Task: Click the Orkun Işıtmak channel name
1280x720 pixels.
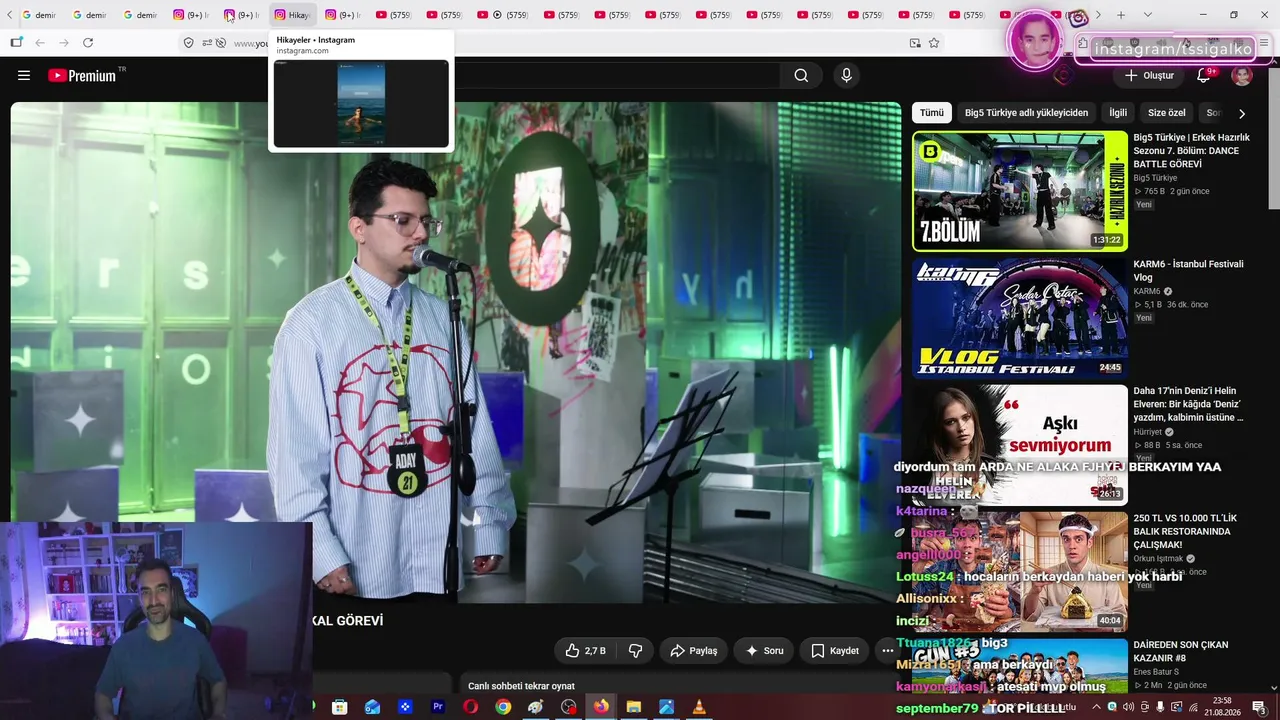Action: (1158, 559)
